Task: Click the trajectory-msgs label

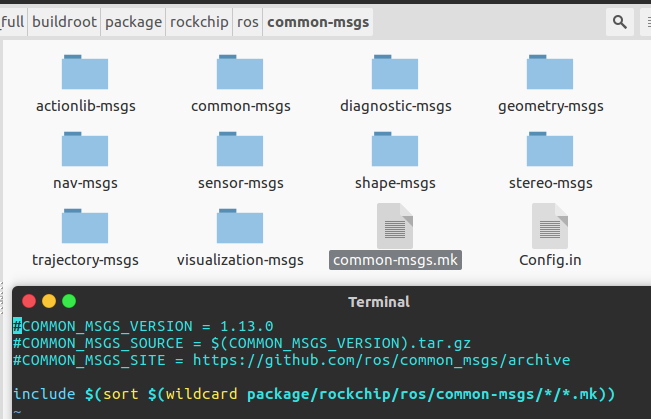Action: (85, 260)
